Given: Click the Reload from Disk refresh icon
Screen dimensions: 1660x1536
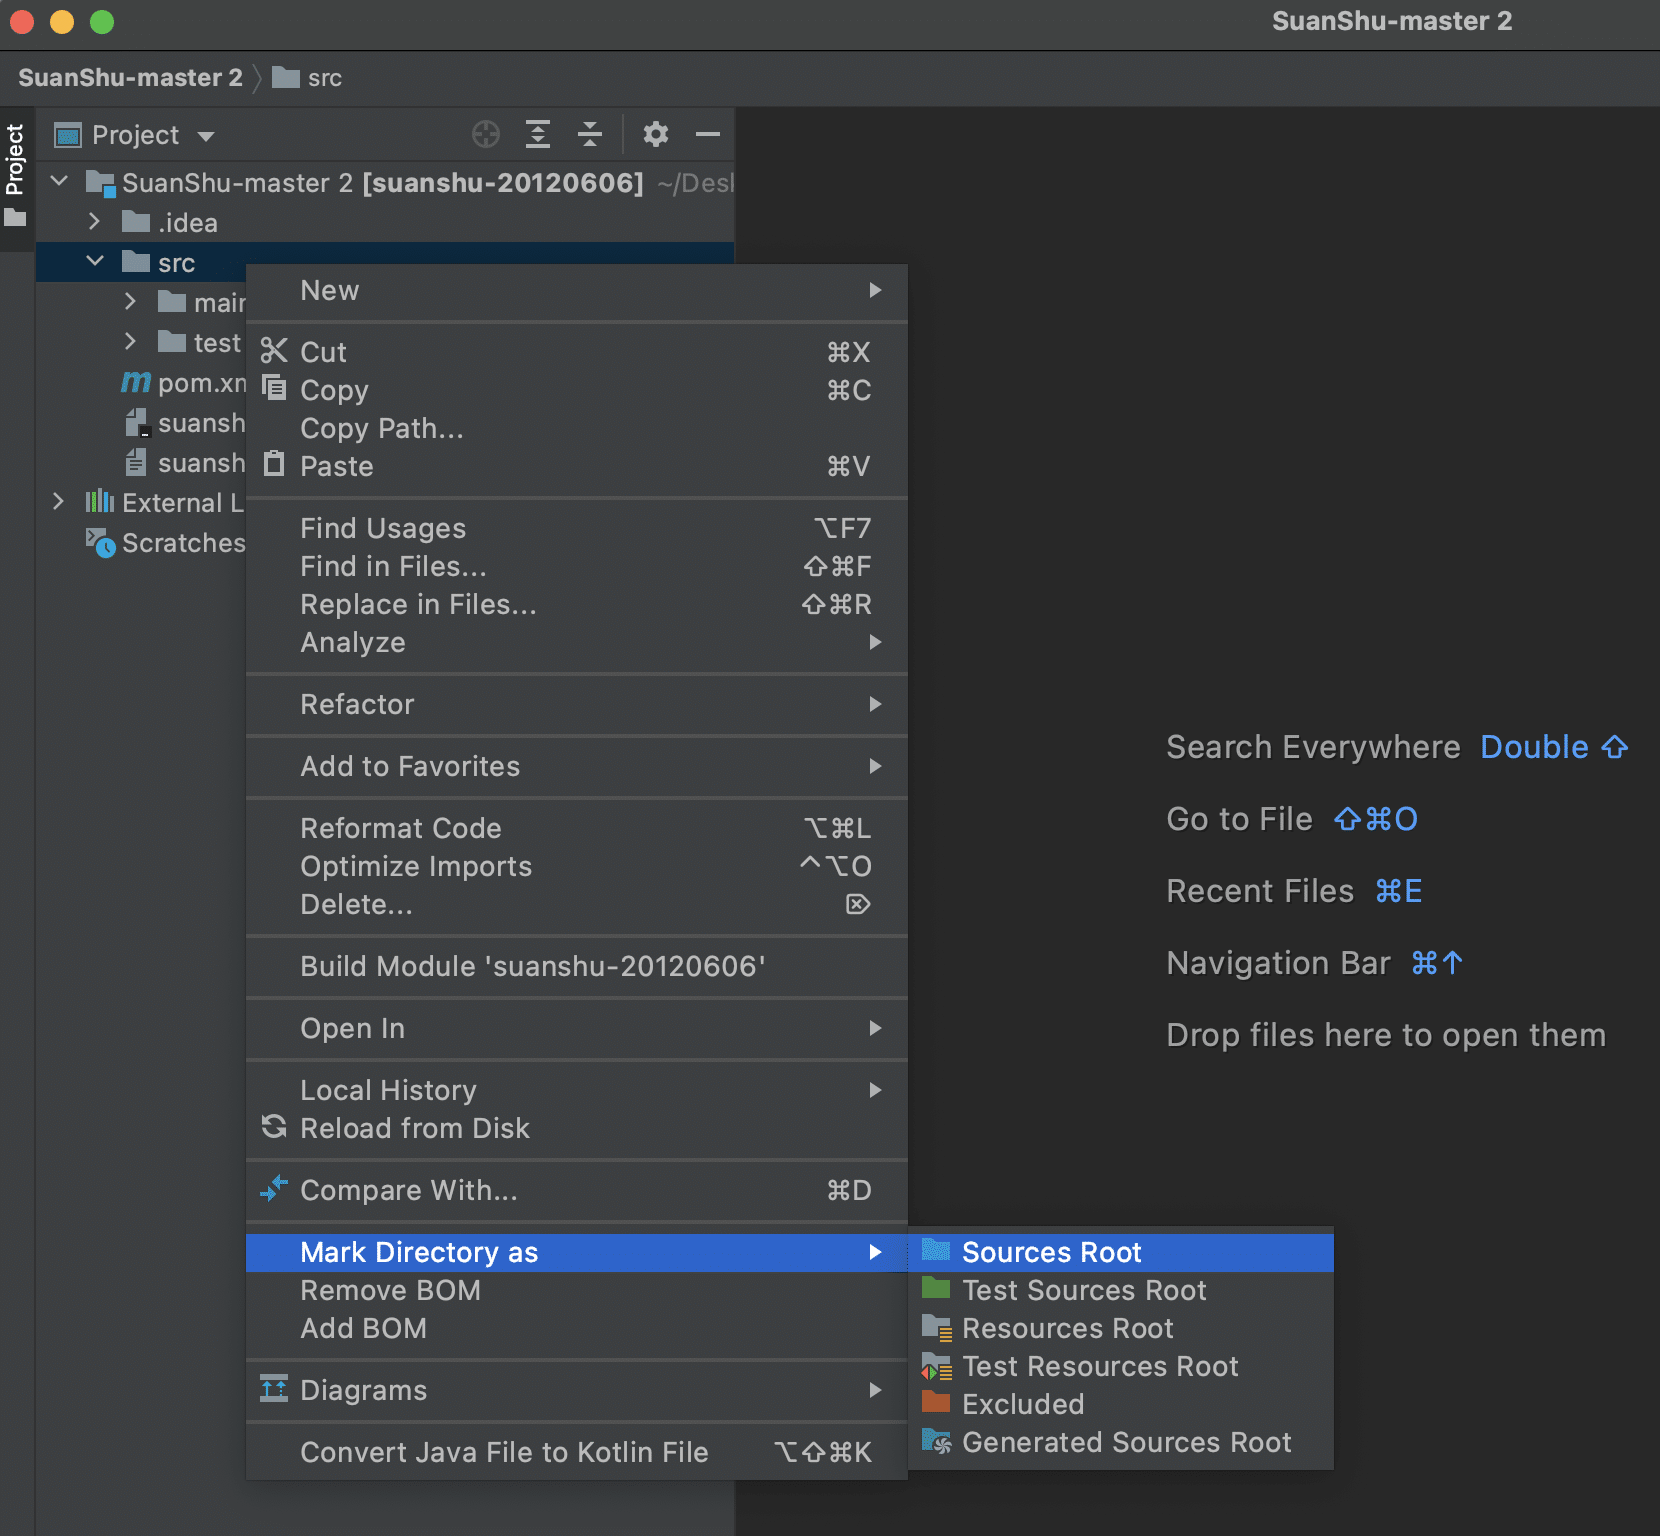Looking at the screenshot, I should click(274, 1127).
